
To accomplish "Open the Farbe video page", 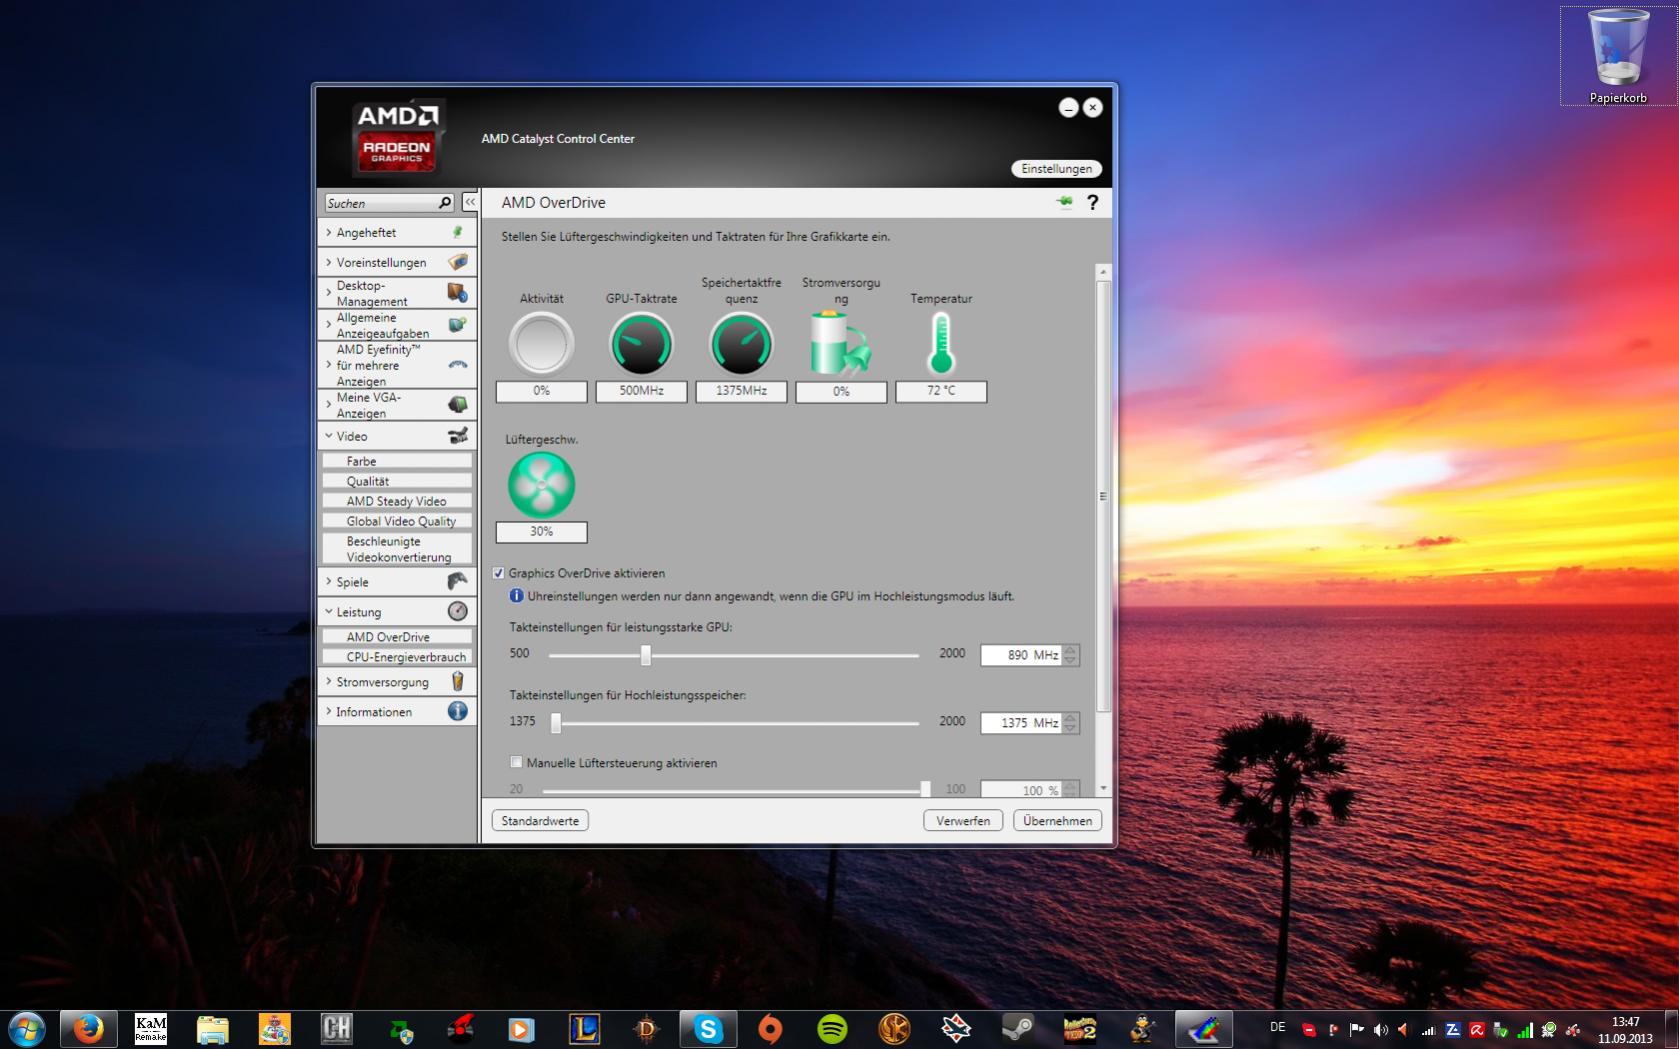I will click(x=397, y=461).
